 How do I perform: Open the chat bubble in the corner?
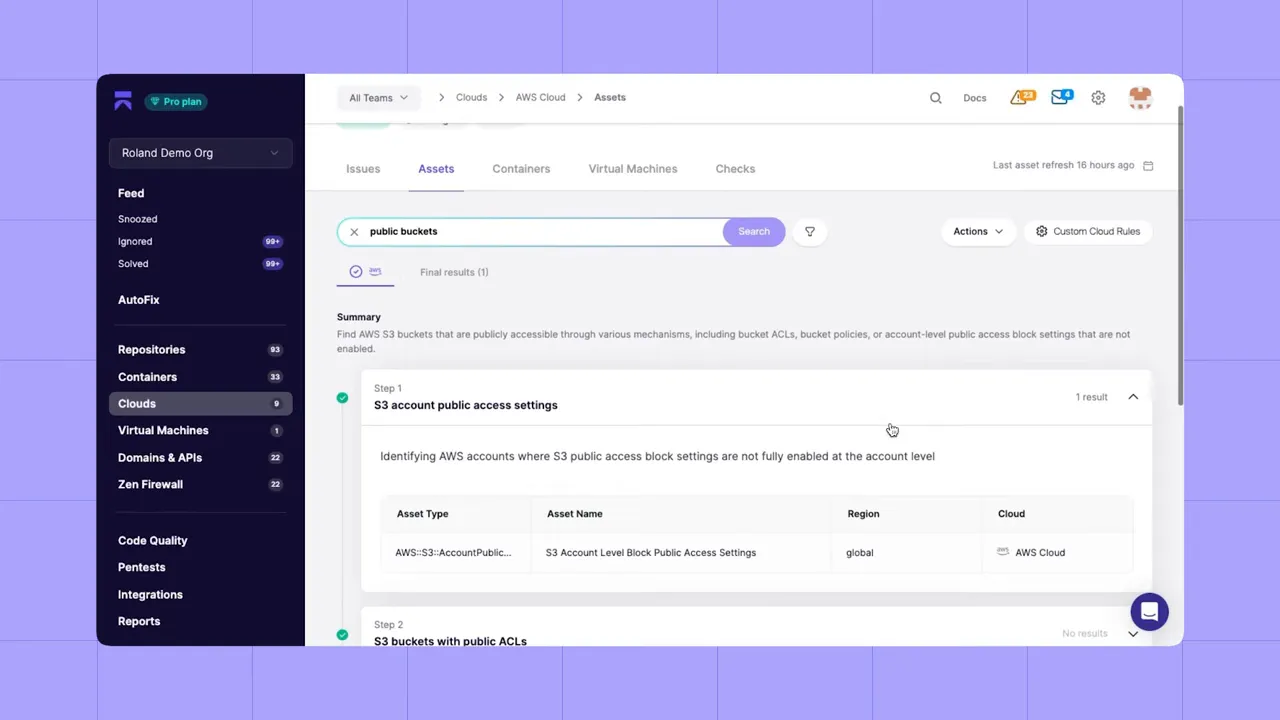tap(1149, 611)
